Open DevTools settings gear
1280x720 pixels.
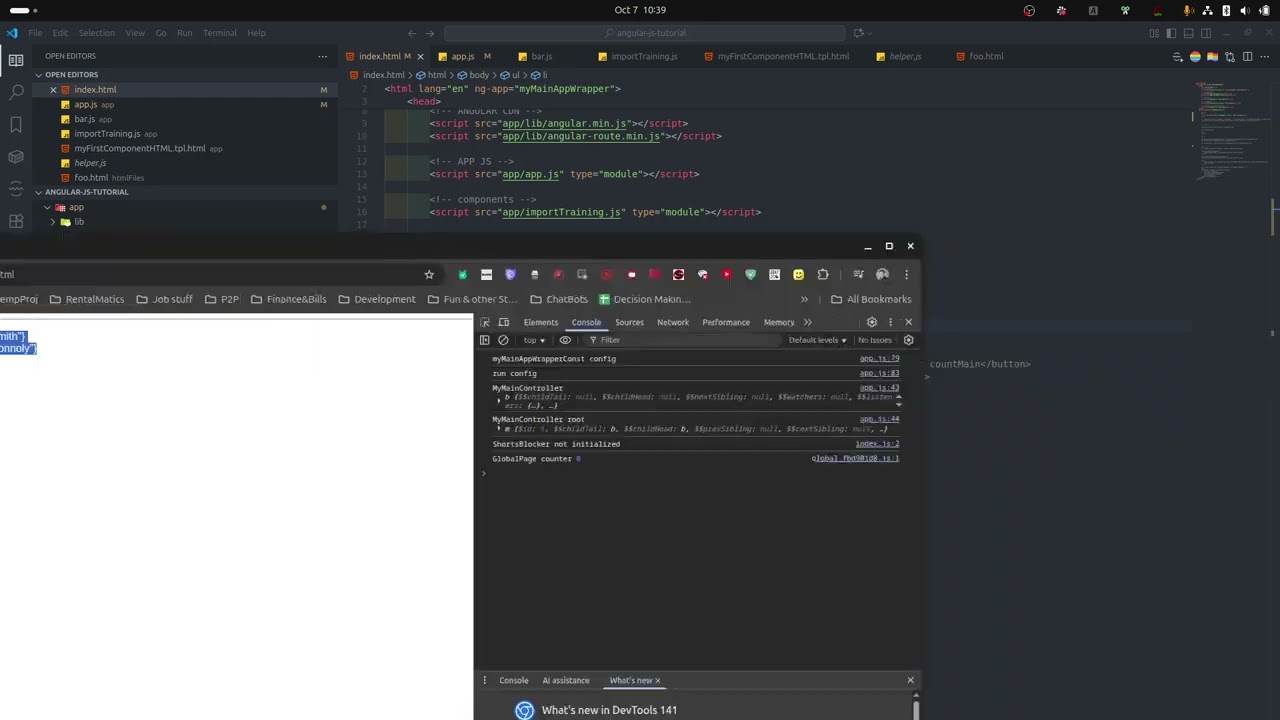click(872, 322)
